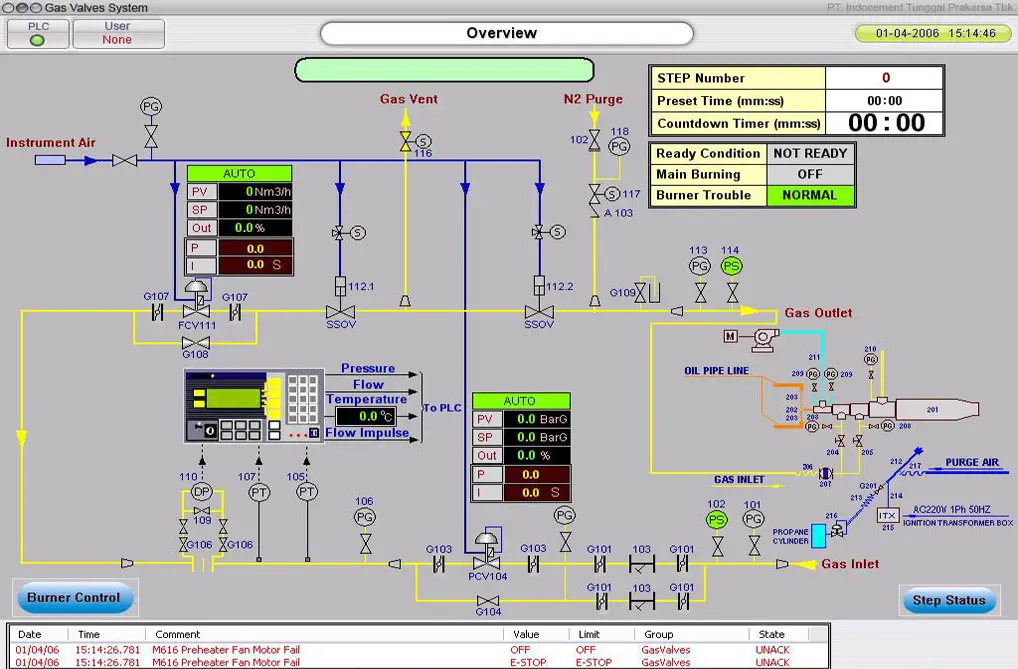Click the State column header in alarm list

point(771,634)
